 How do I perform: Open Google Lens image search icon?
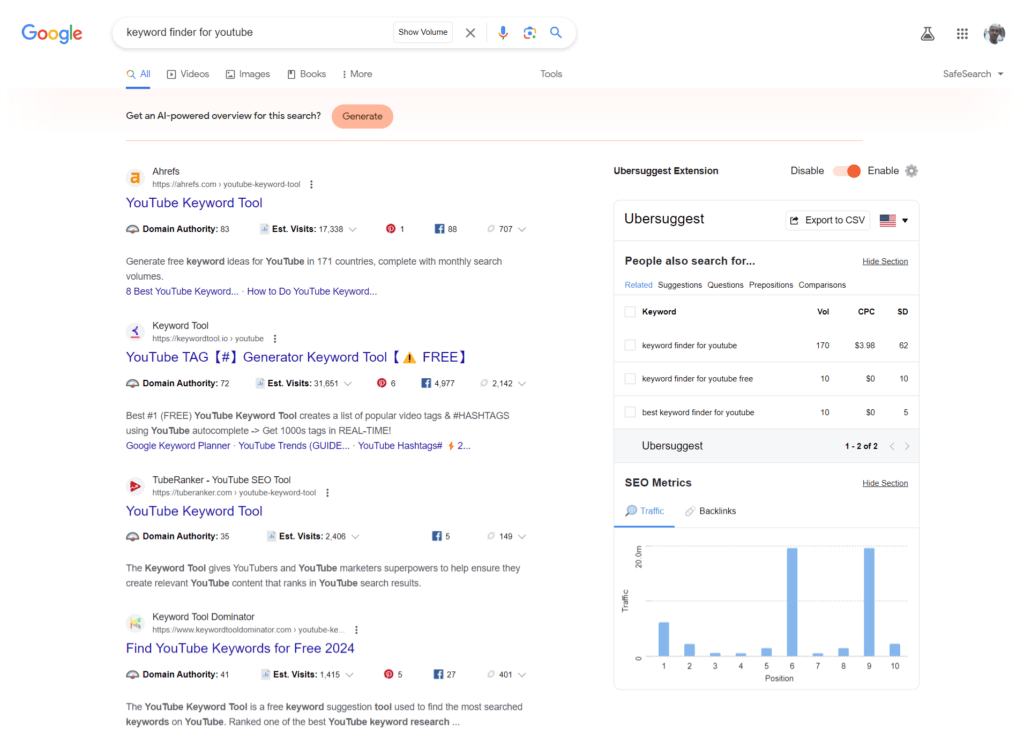(529, 32)
